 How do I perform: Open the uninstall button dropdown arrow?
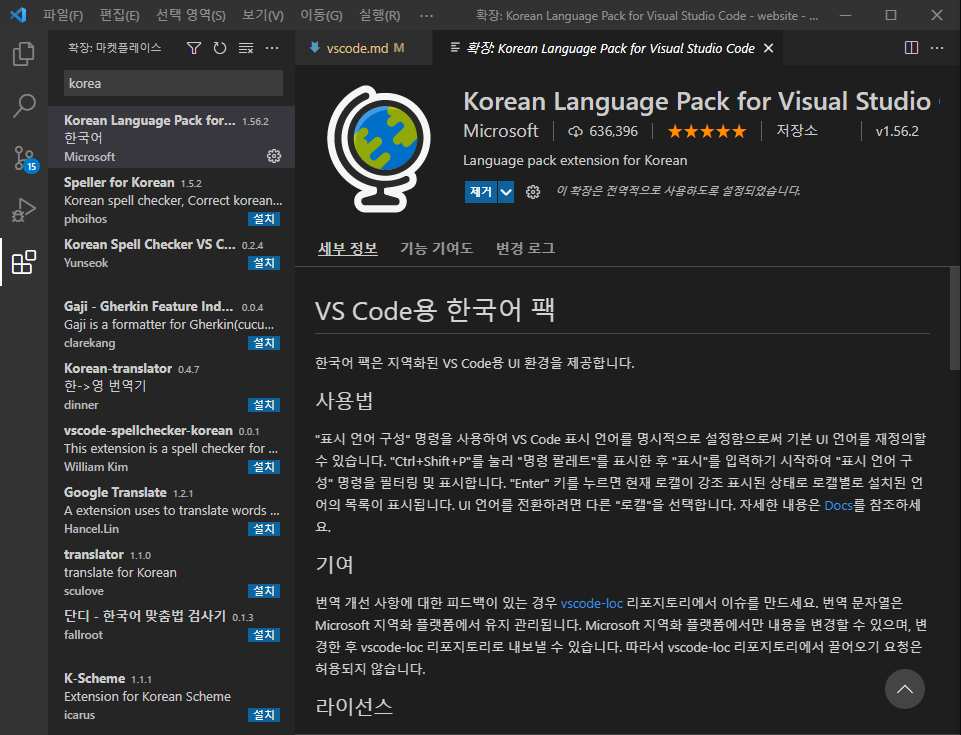pos(506,192)
